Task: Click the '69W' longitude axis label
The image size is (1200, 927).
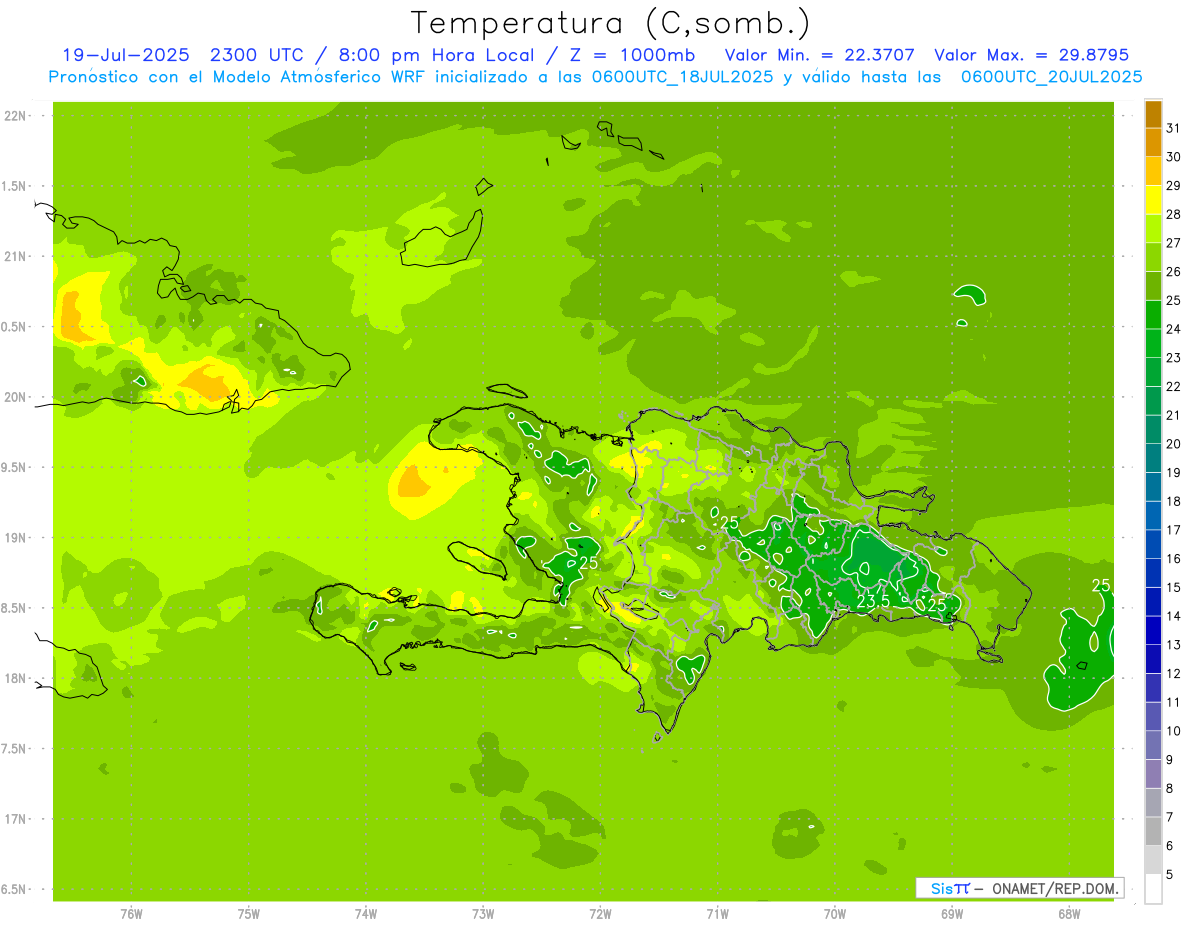Action: tap(952, 913)
